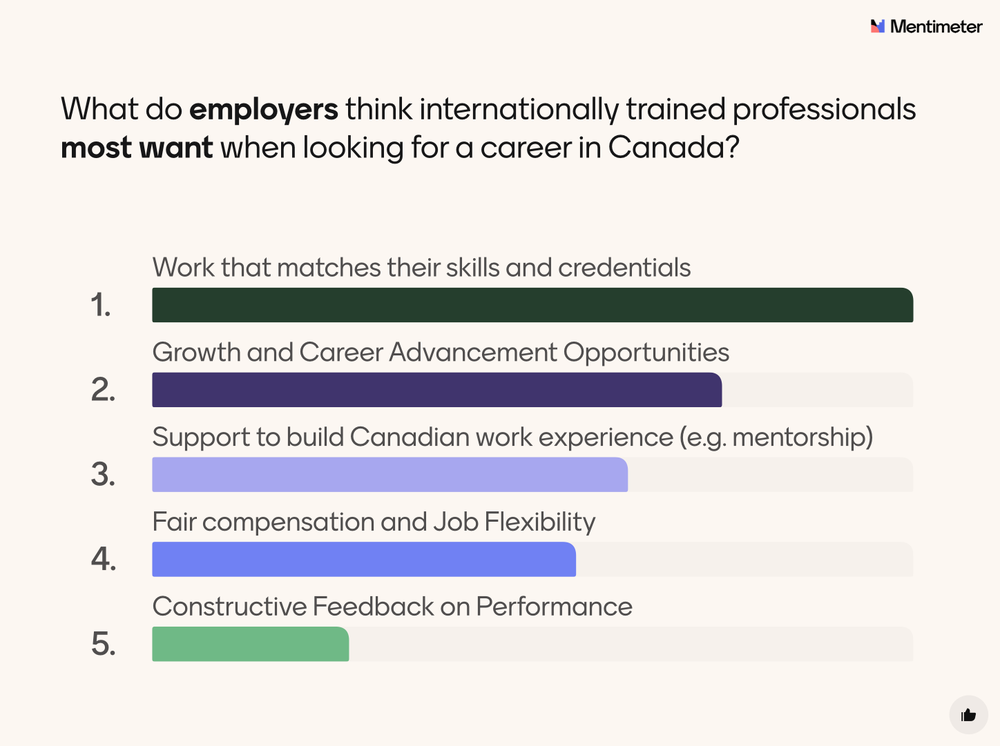Select the rank number '5.'
This screenshot has width=1000, height=746.
pyautogui.click(x=103, y=645)
